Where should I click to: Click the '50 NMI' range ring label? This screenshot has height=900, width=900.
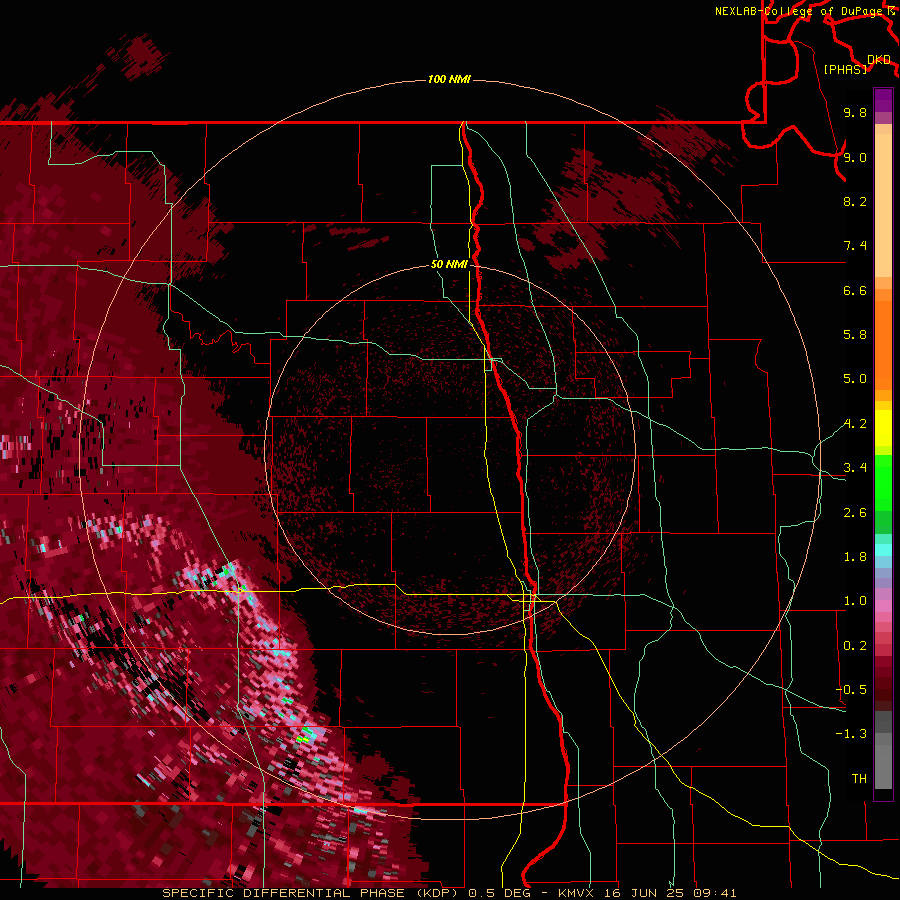coord(449,264)
